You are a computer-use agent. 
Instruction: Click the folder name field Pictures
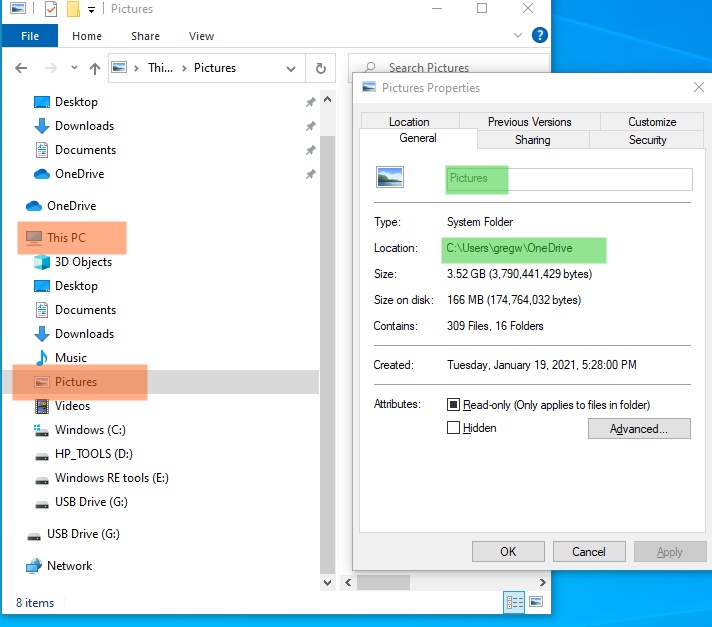pos(569,179)
